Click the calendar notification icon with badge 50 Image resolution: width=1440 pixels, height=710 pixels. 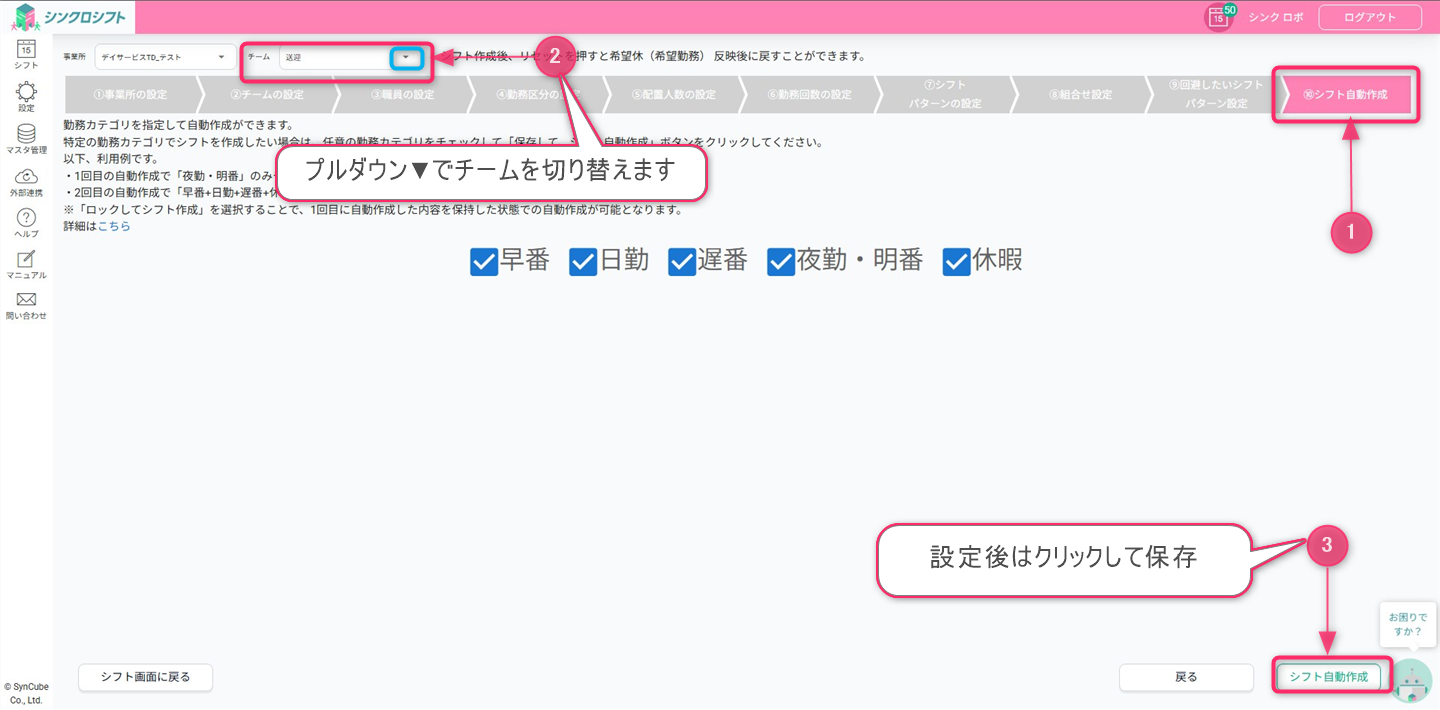(x=1218, y=17)
